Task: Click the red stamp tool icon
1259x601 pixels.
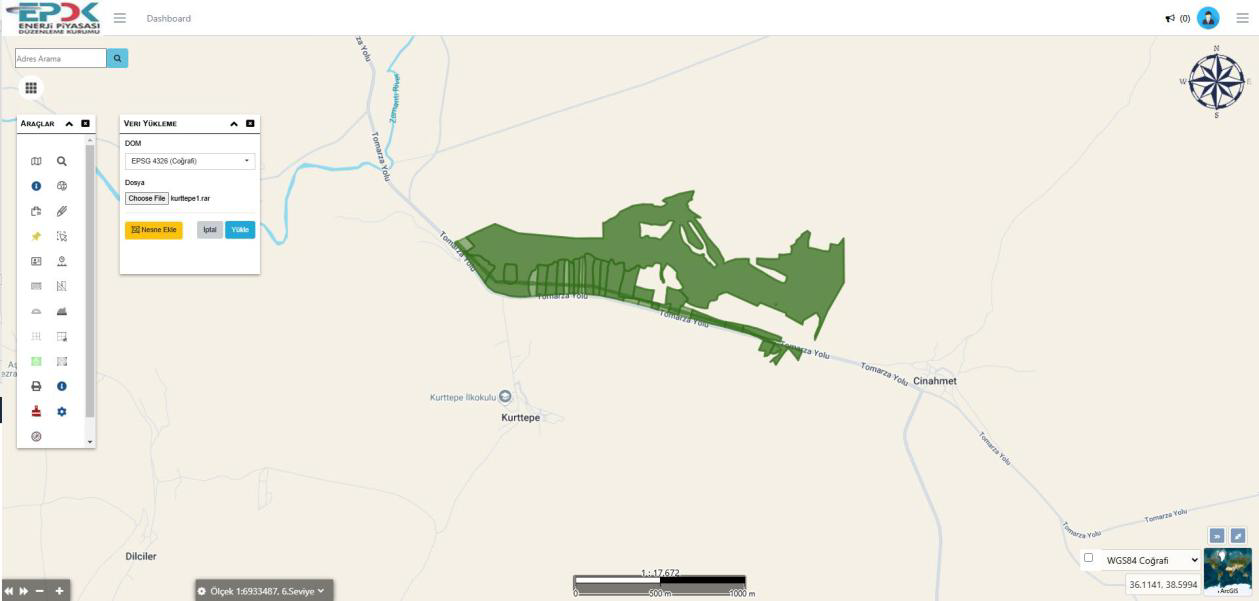Action: point(36,411)
